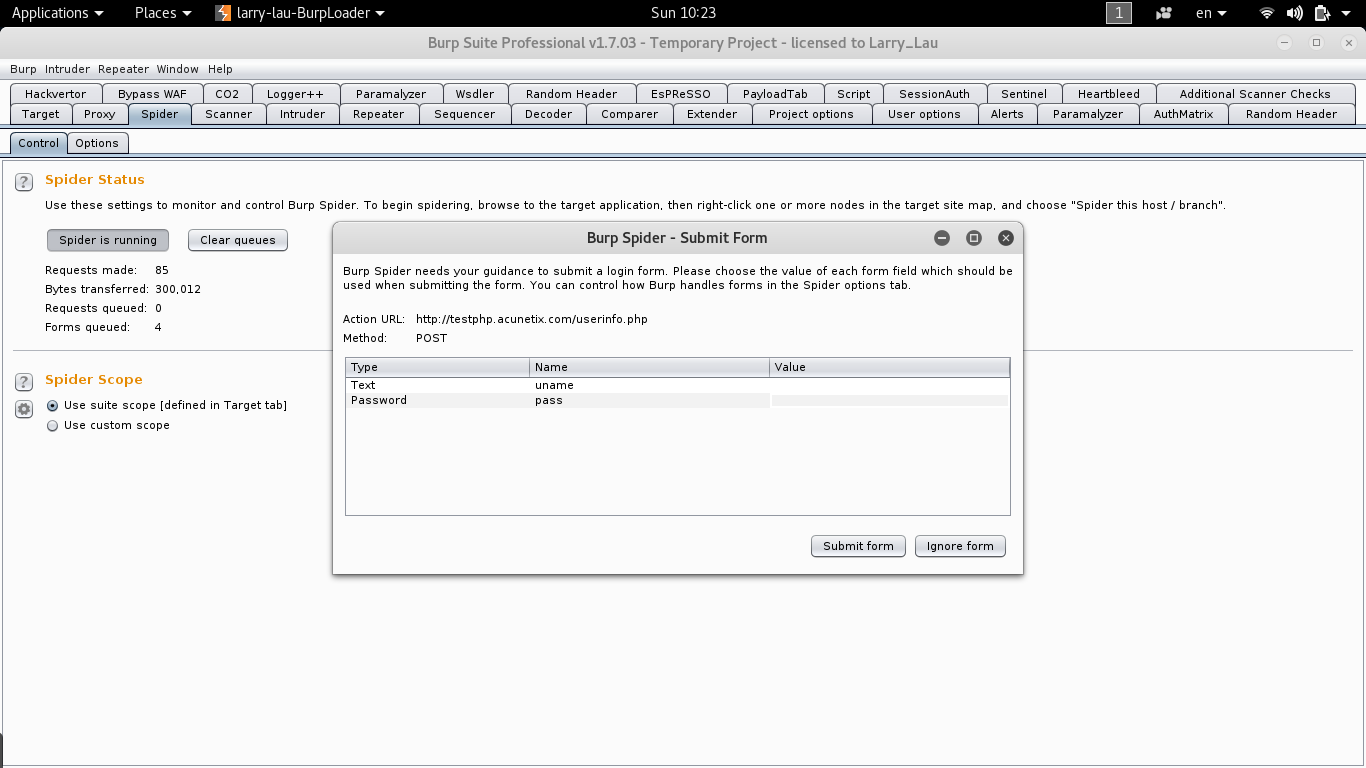Open the Proxy tab
This screenshot has width=1366, height=768.
[100, 114]
